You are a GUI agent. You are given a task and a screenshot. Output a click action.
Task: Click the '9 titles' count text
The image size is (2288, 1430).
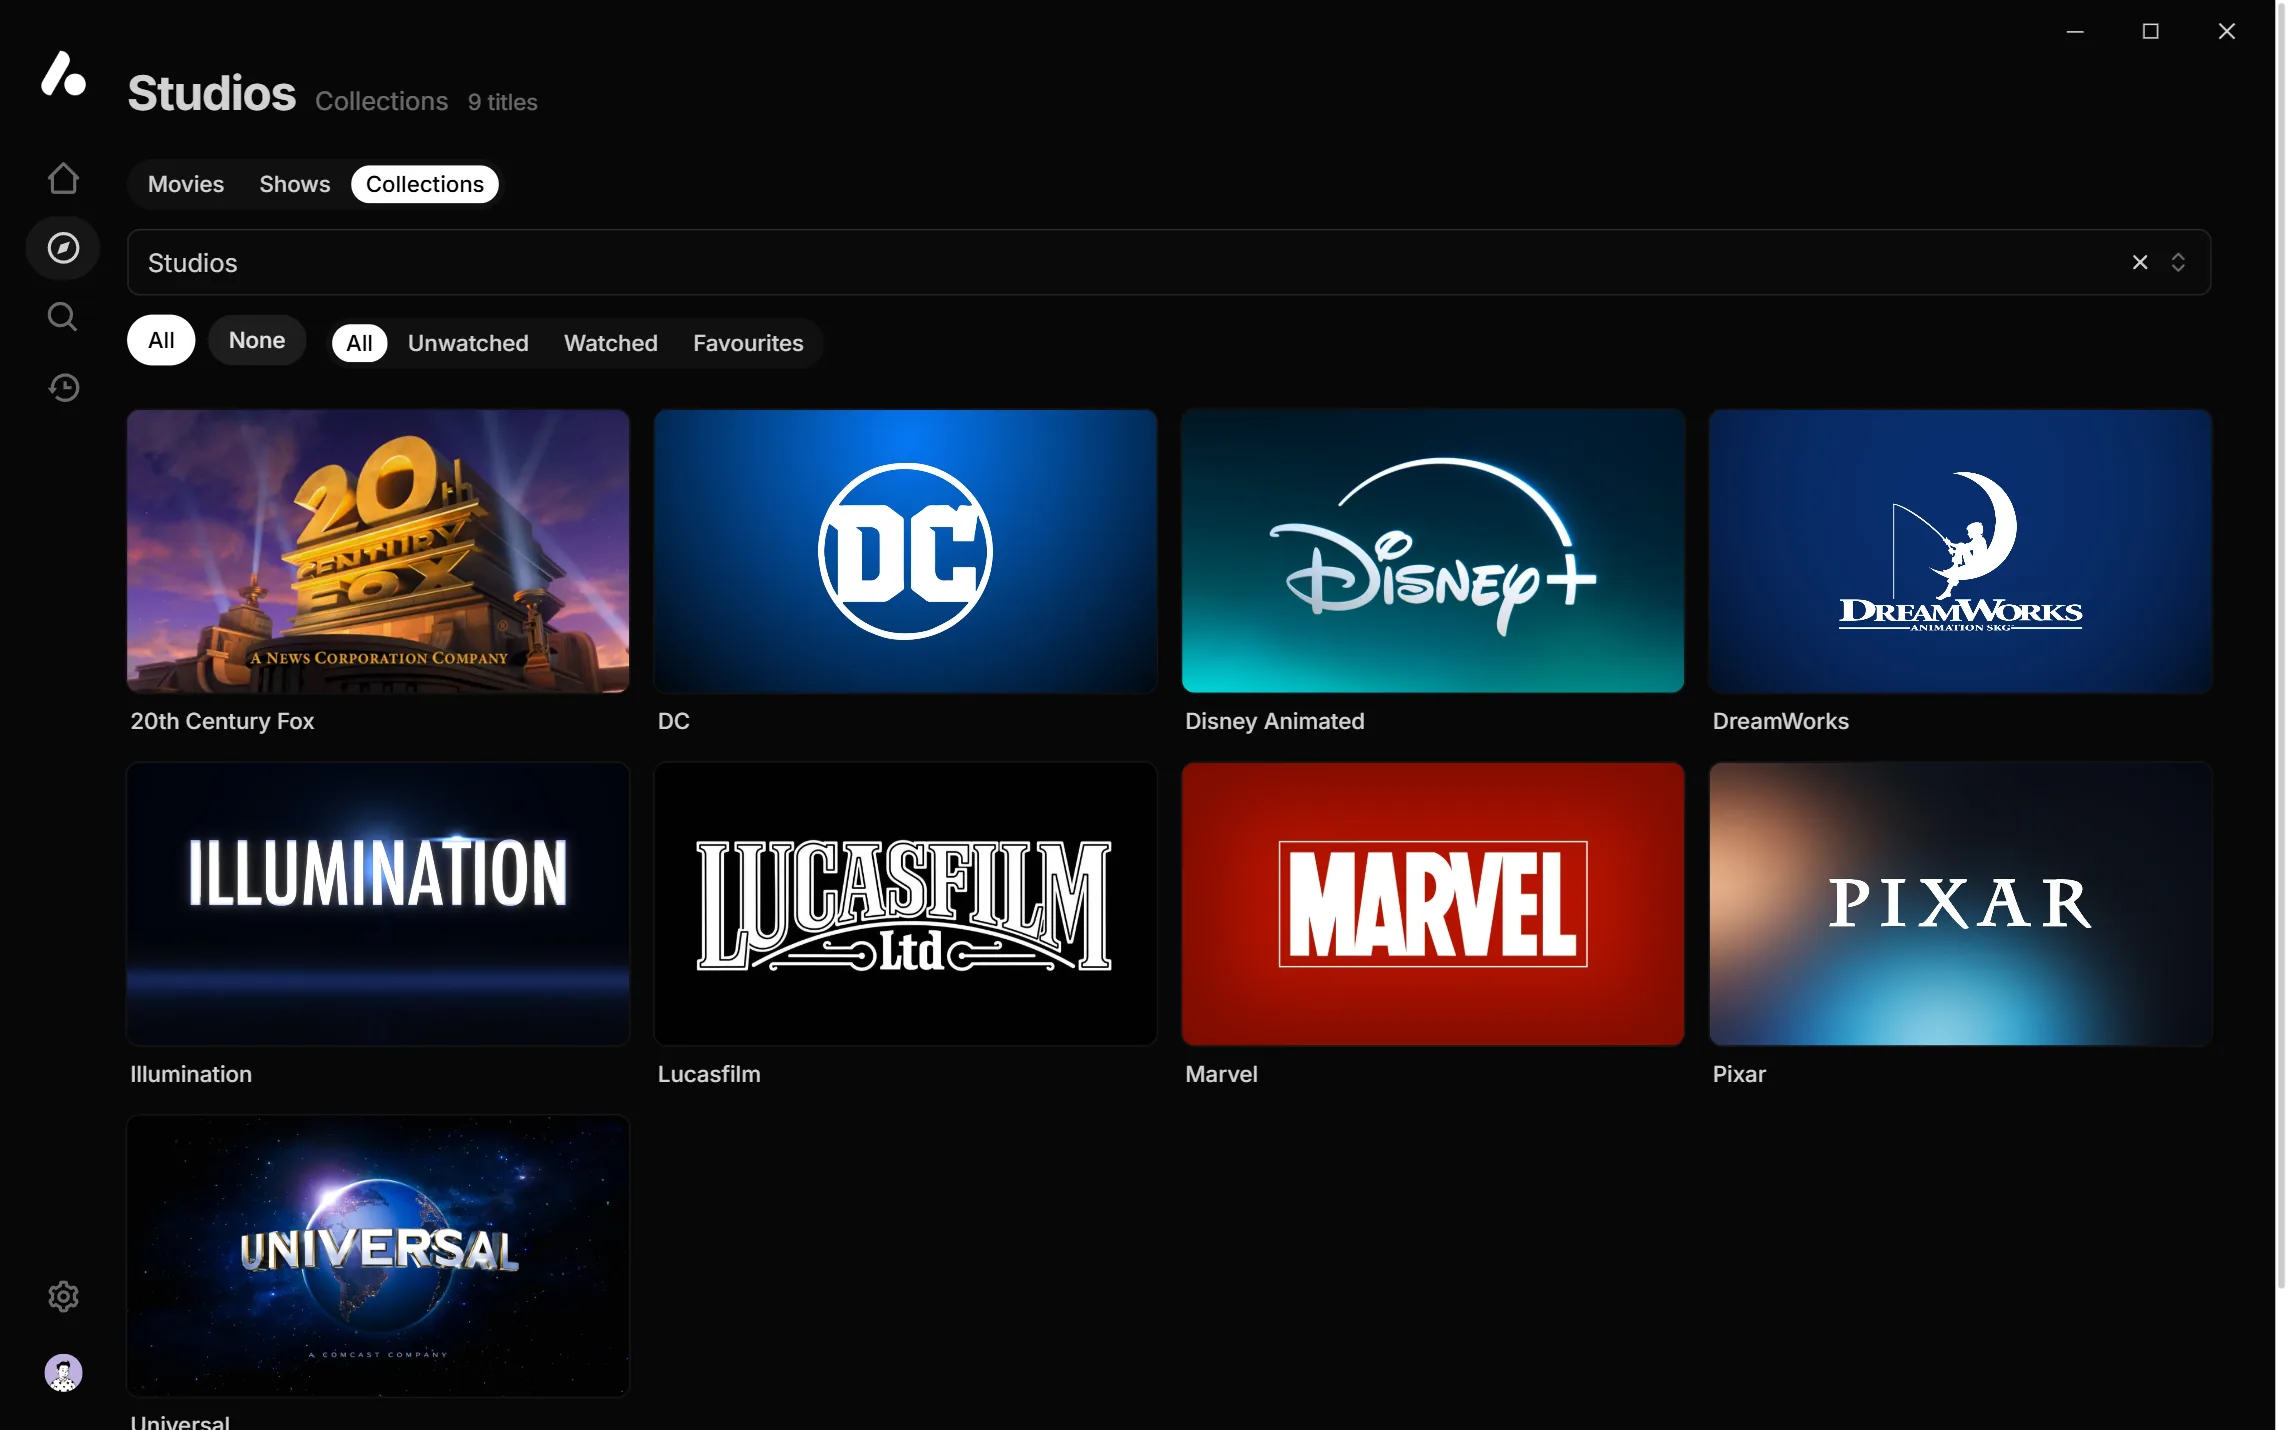[x=502, y=102]
